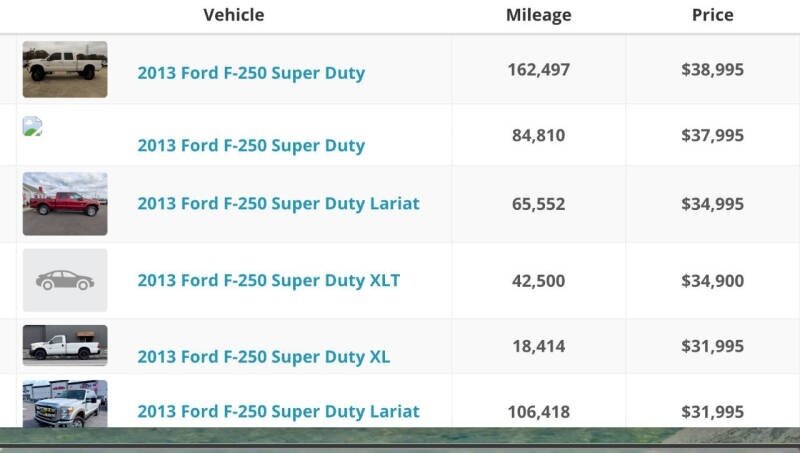This screenshot has width=800, height=453.
Task: Open the Lariat link with 106,418 miles
Action: [279, 411]
